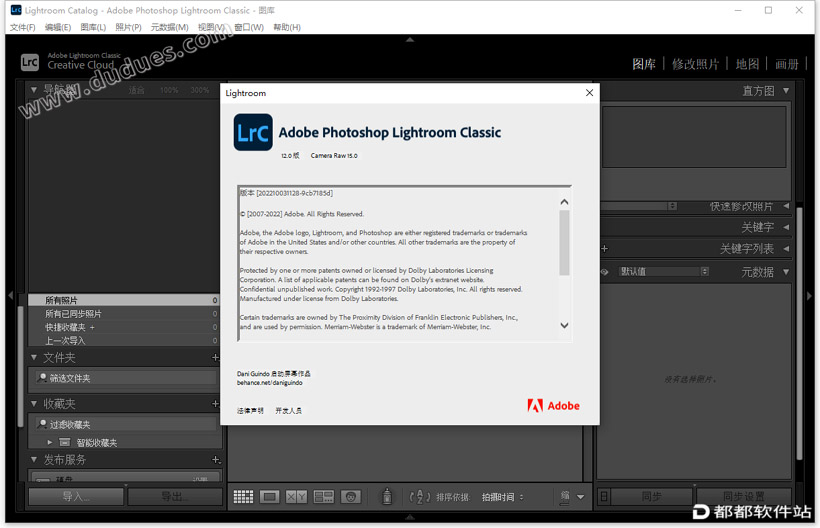The width and height of the screenshot is (820, 528).
Task: Add a new collection with plus icon
Action: coord(215,404)
